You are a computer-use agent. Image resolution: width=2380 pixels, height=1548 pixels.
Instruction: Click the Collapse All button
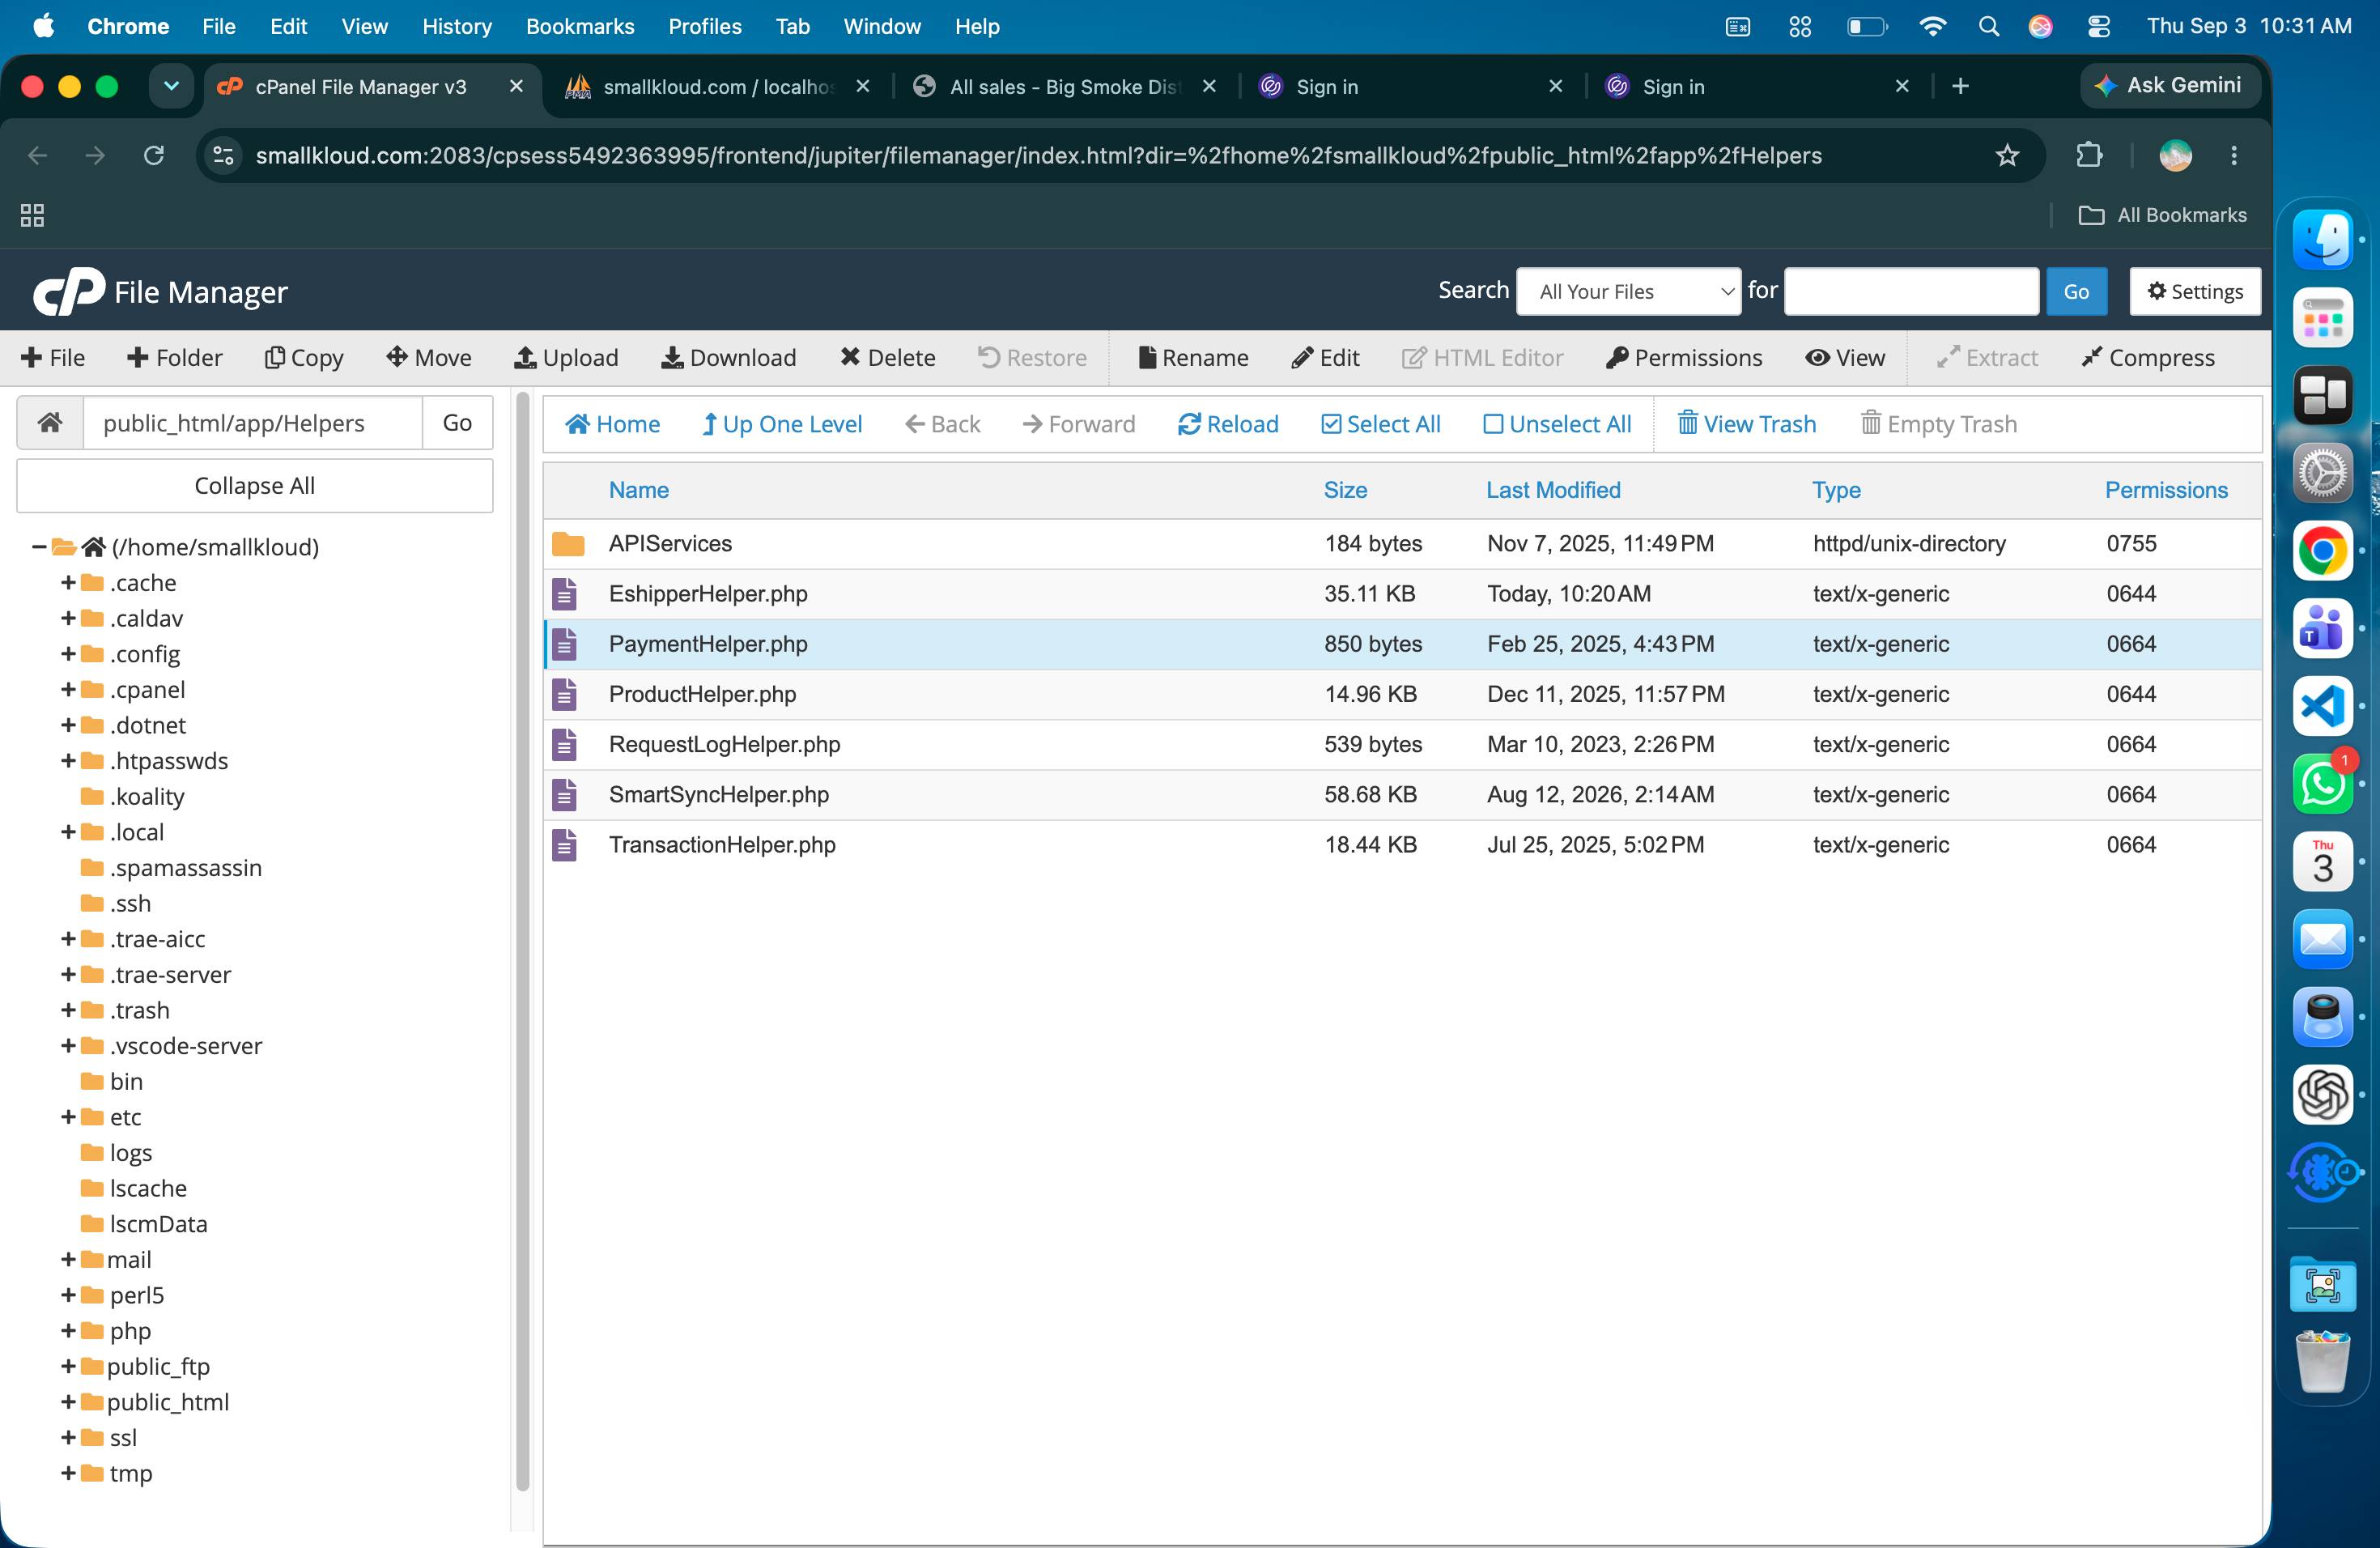[x=255, y=486]
